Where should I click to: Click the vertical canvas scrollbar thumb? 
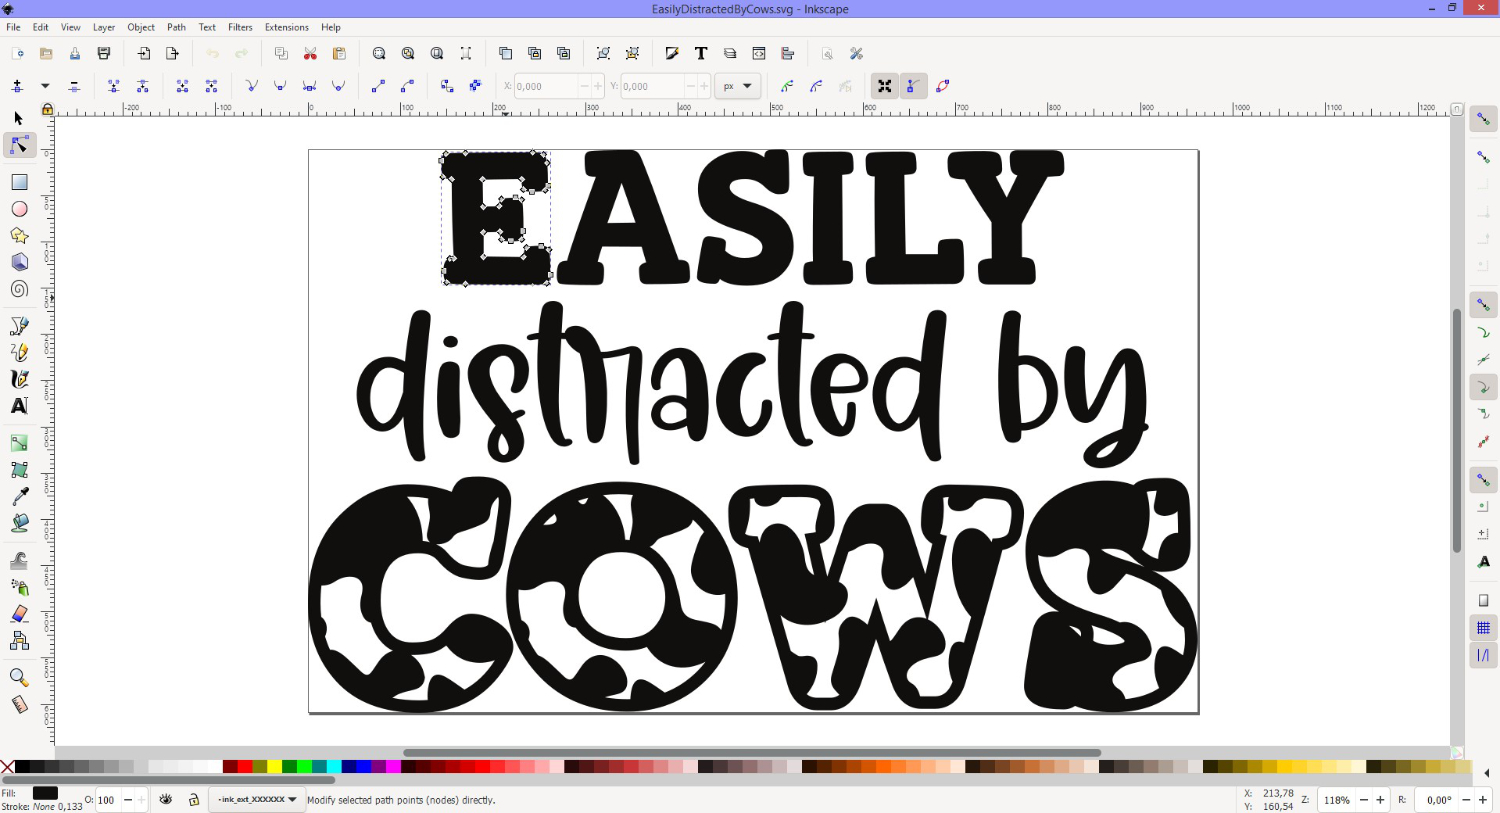1457,430
